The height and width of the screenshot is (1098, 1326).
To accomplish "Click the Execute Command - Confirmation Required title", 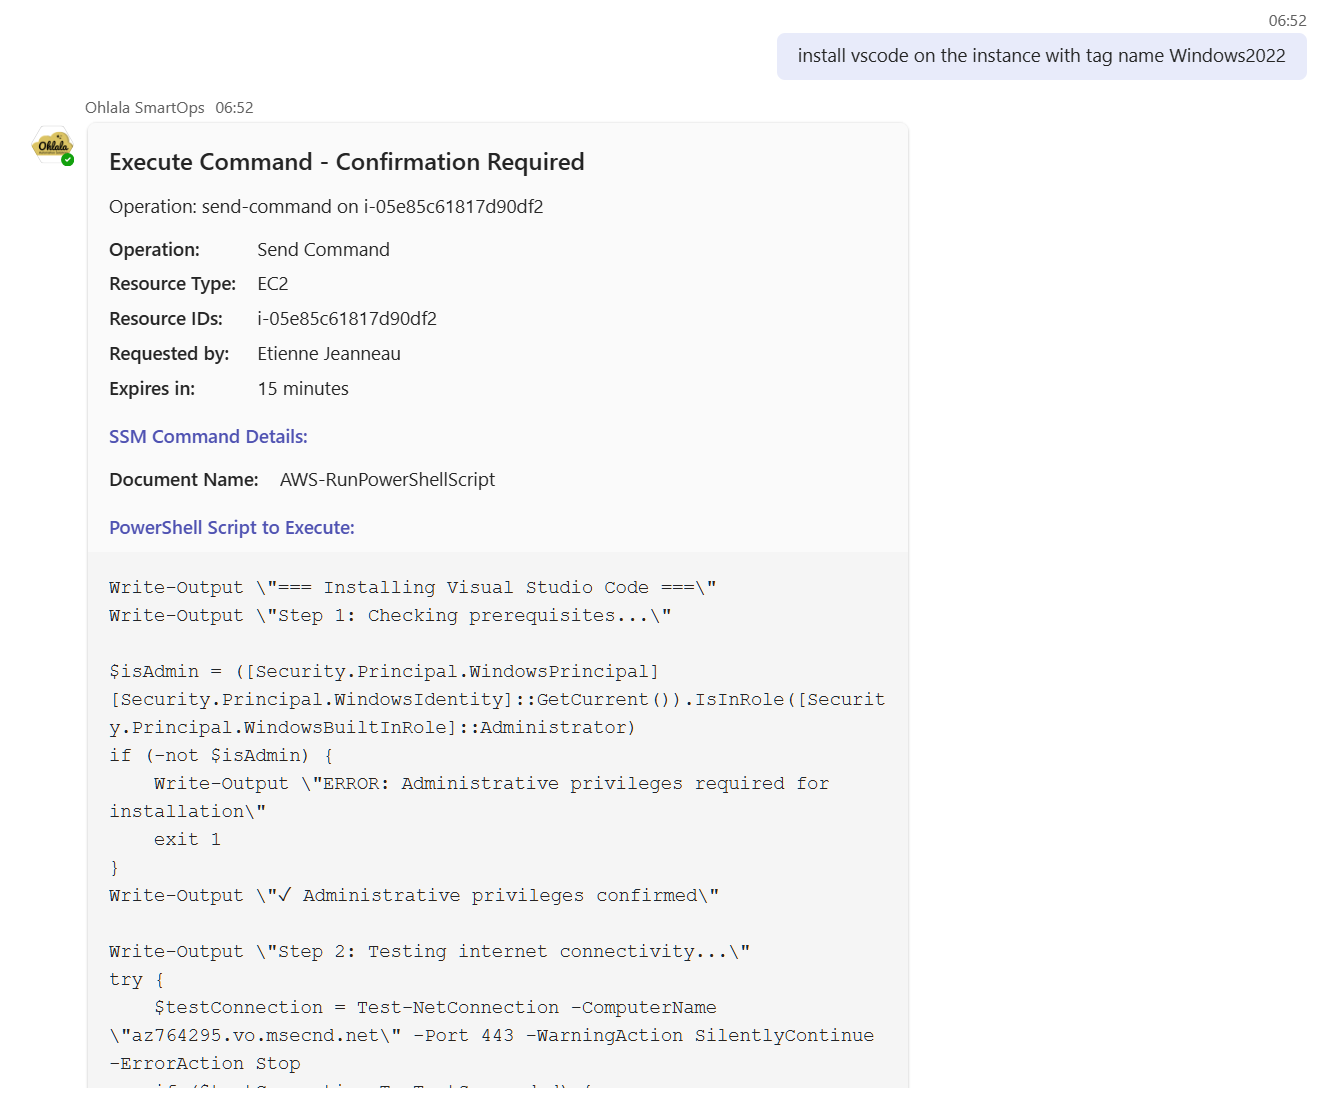I will [x=346, y=162].
